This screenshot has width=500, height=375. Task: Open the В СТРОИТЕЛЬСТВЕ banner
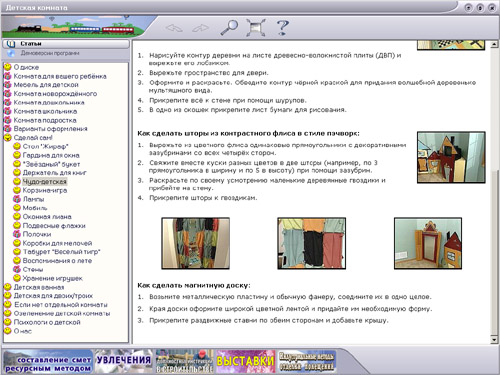click(185, 361)
